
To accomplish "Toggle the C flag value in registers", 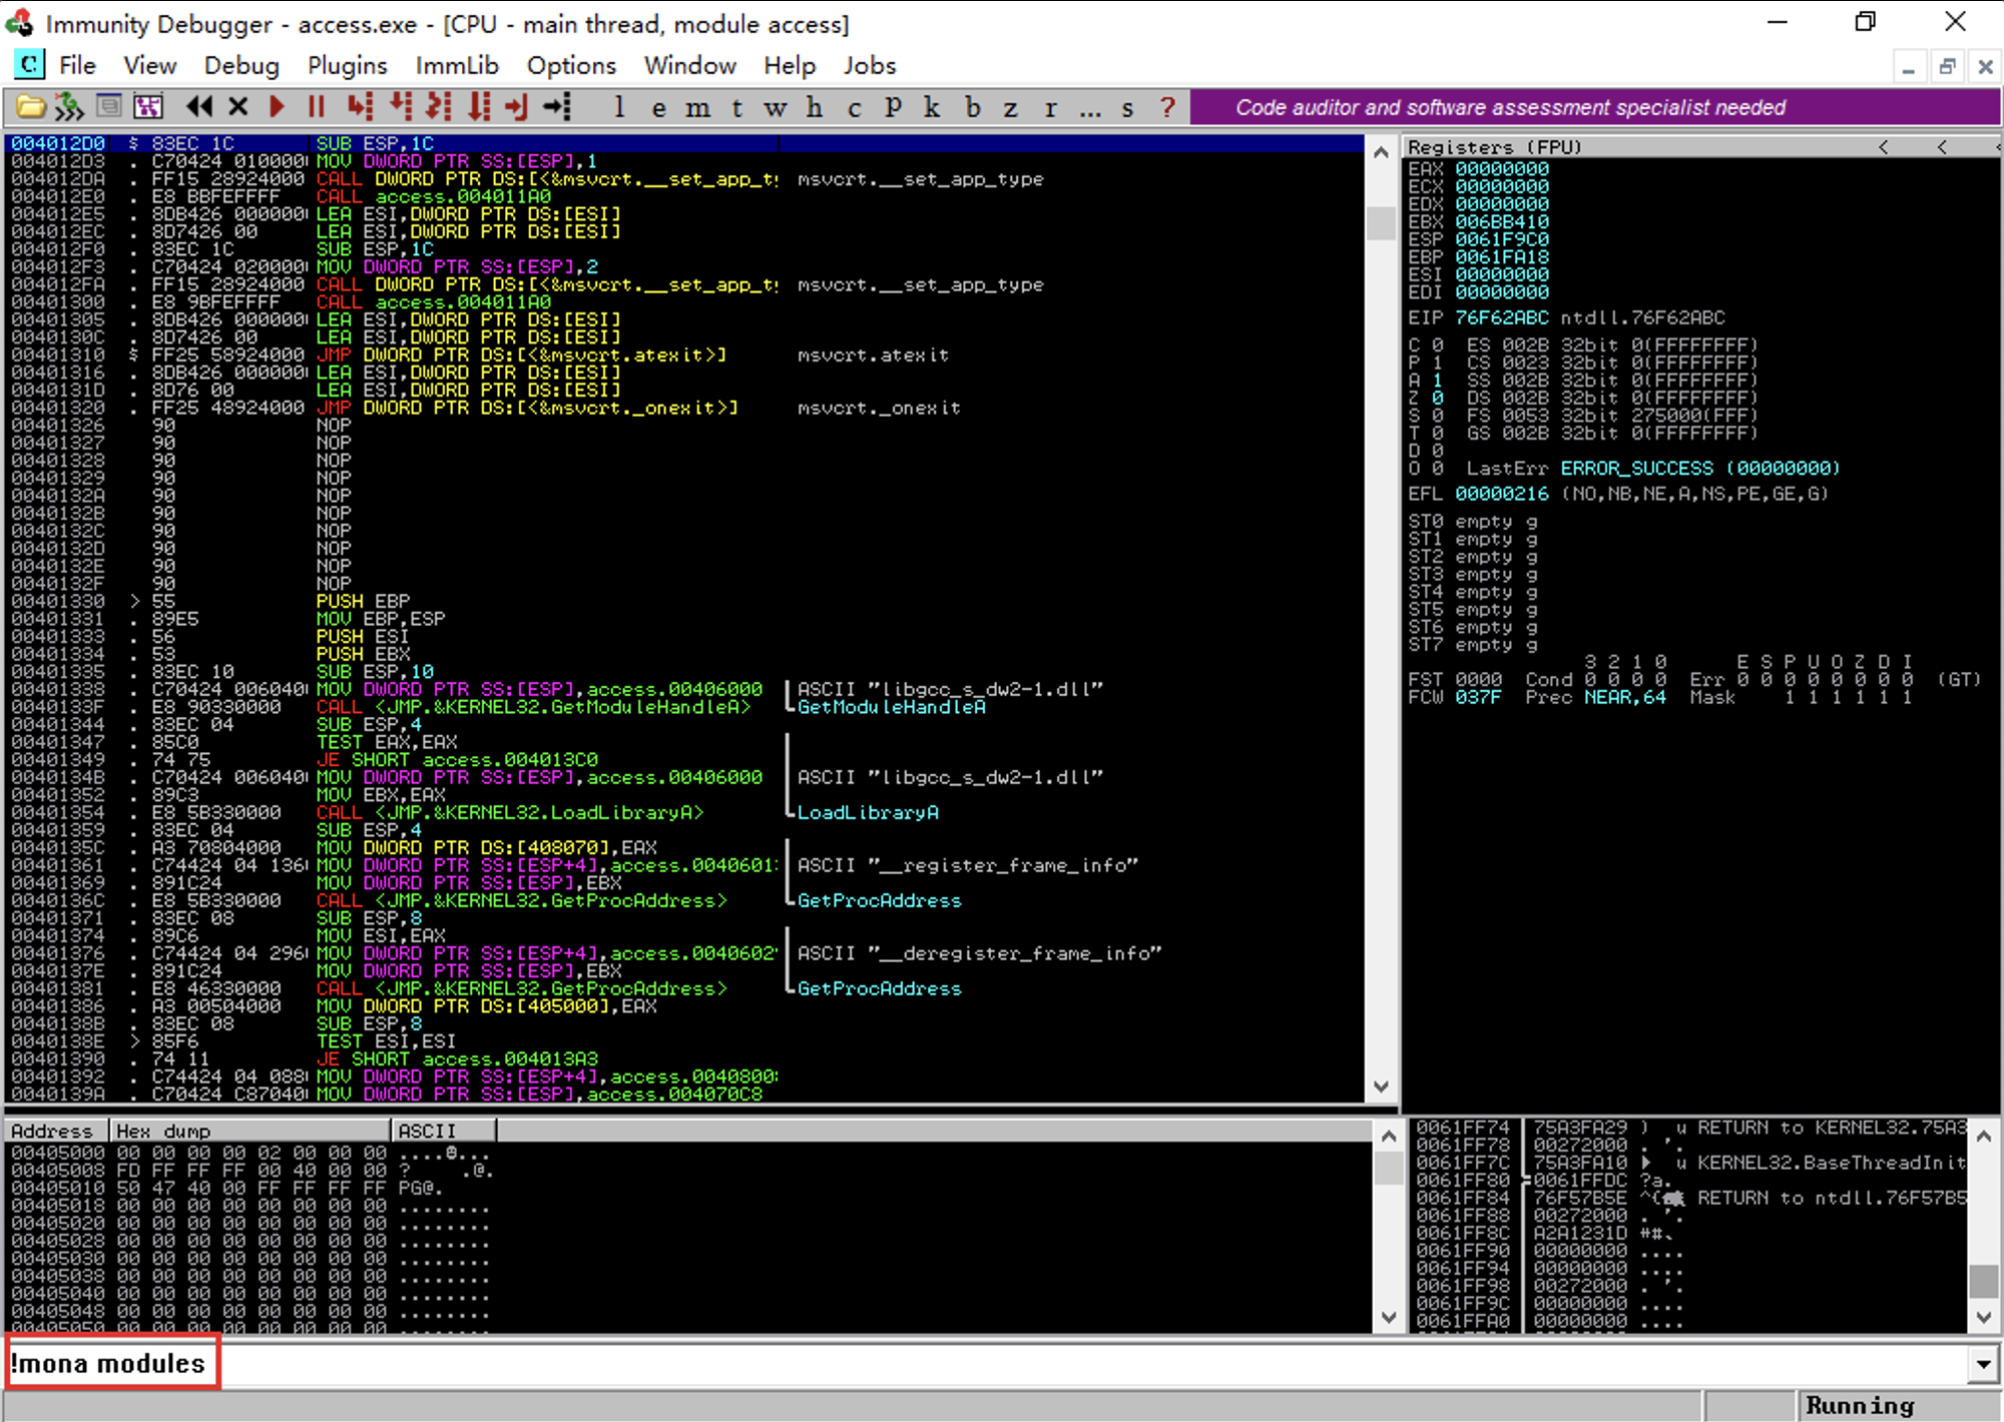I will [1437, 345].
